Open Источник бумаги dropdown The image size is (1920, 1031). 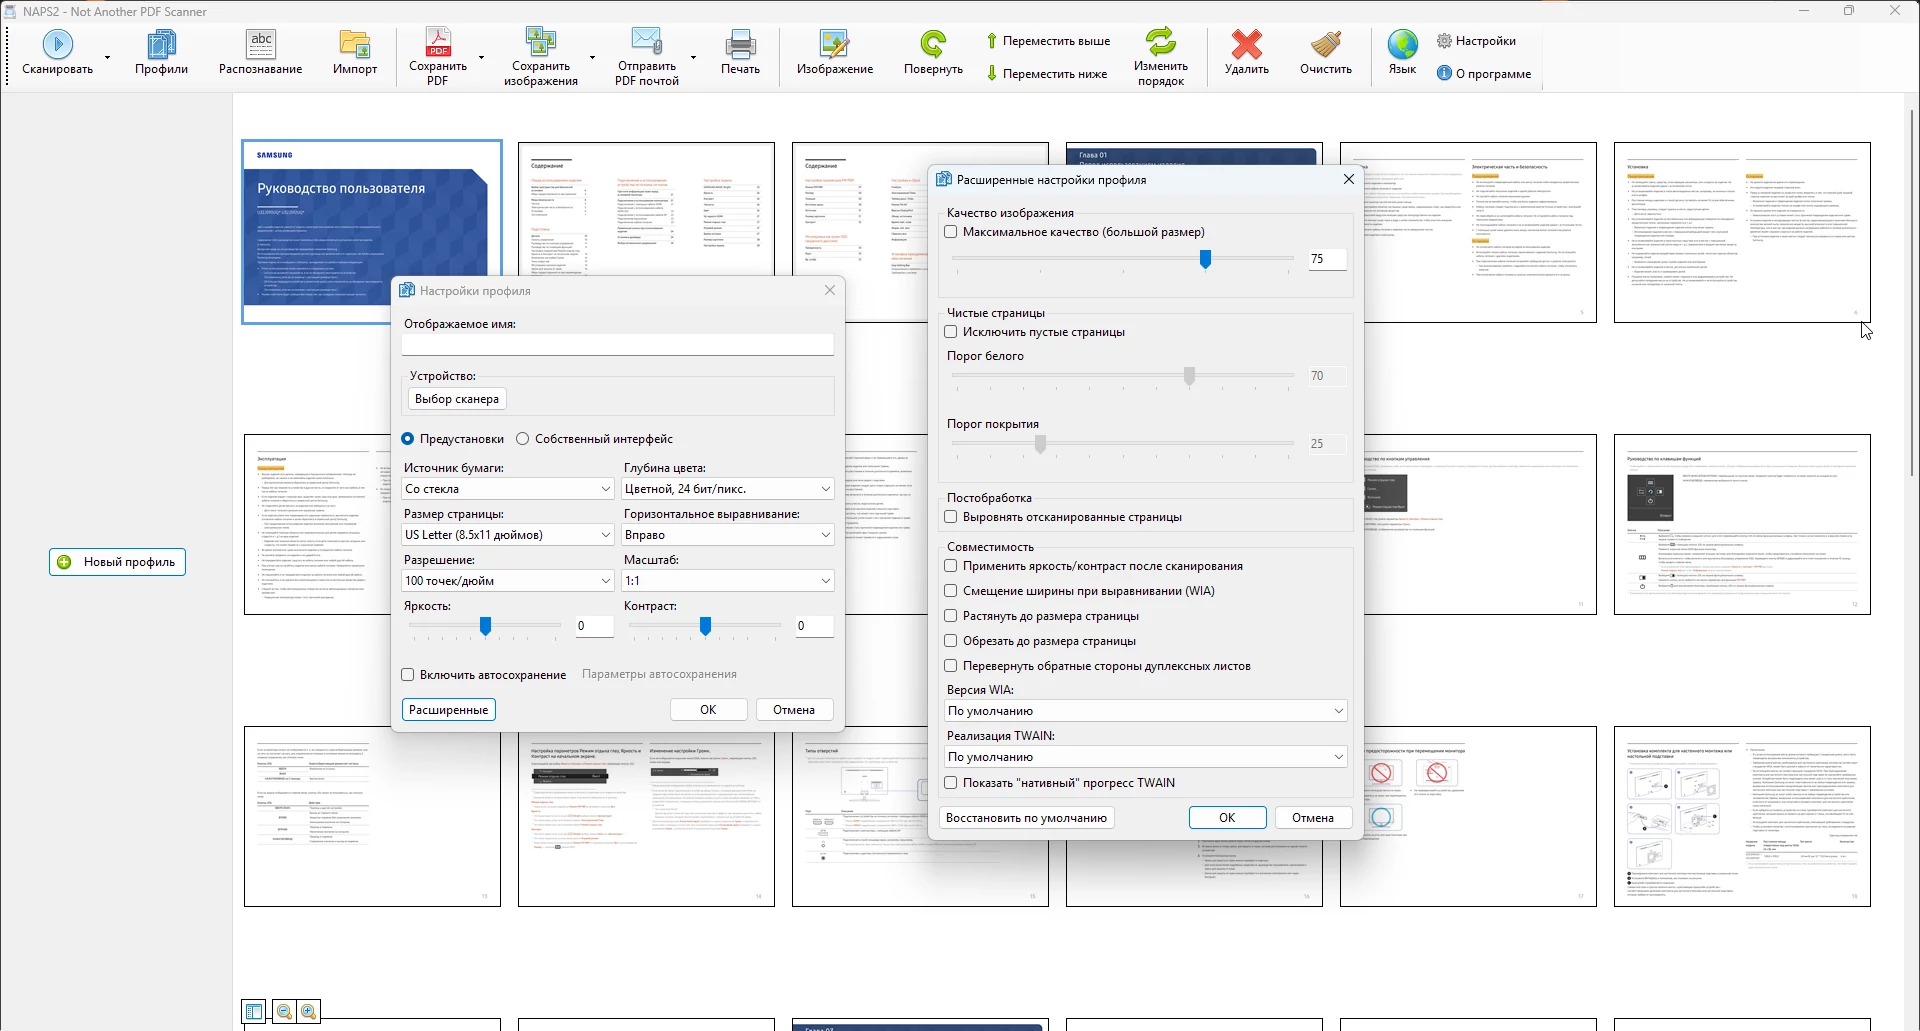click(508, 489)
